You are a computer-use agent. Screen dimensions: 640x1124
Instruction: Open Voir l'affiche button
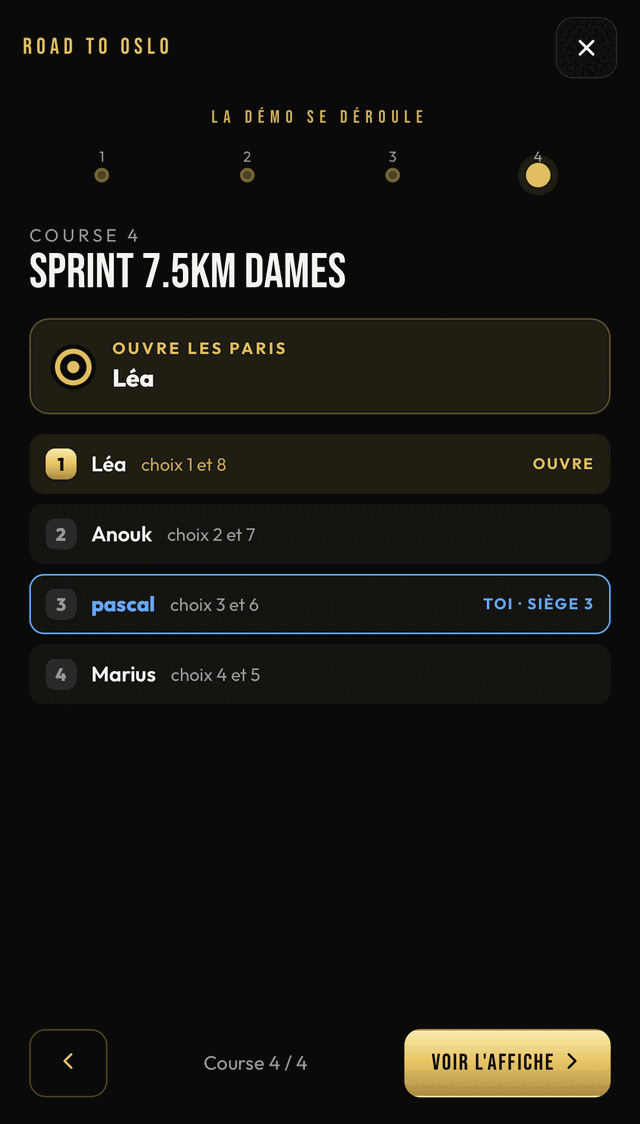click(507, 1063)
